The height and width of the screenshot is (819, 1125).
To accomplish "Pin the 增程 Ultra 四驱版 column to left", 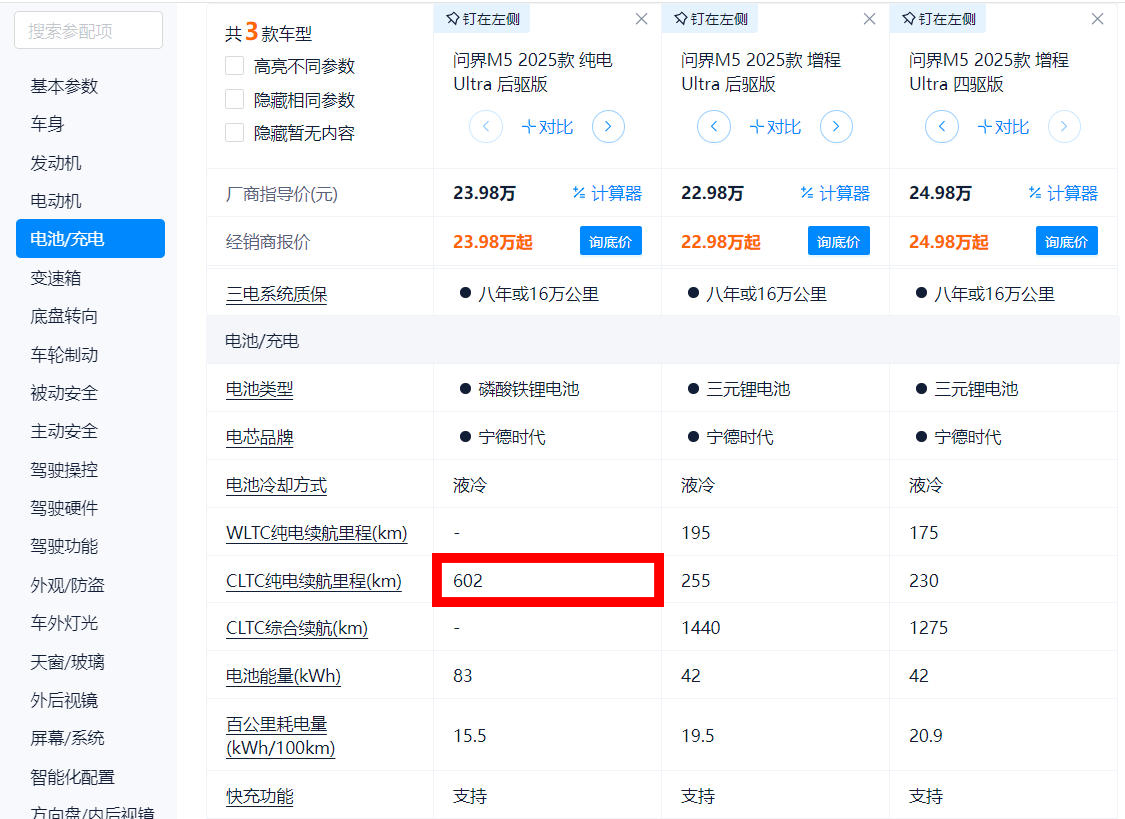I will tap(938, 19).
